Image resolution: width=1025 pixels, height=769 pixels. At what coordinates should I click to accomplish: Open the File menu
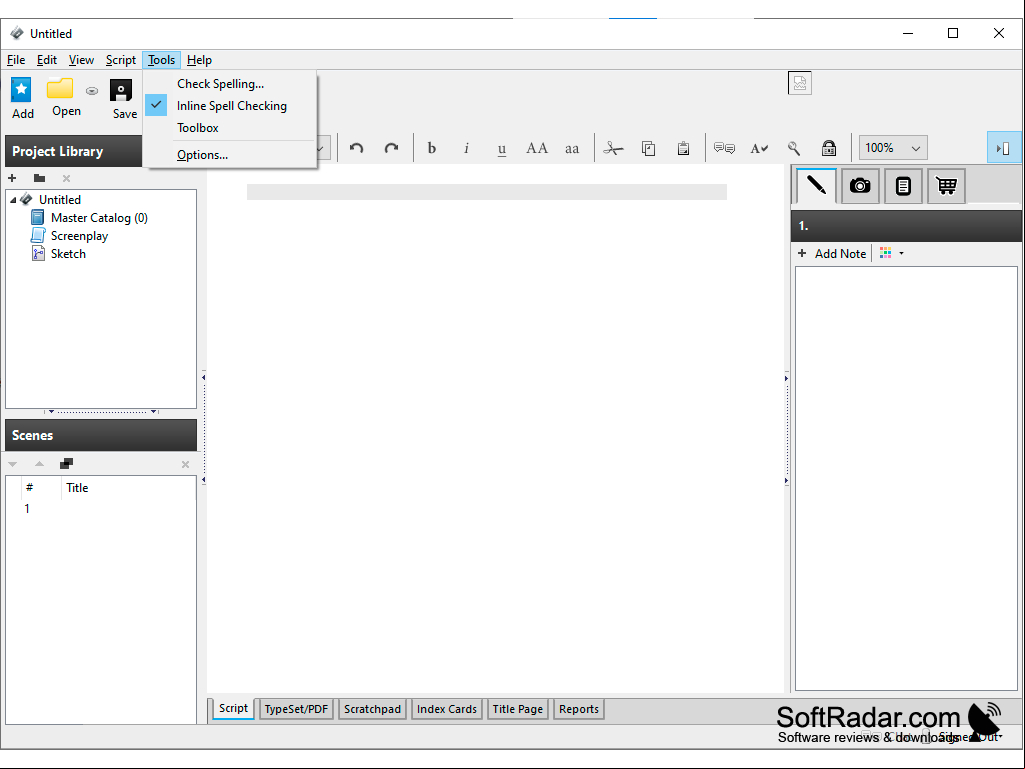click(16, 60)
